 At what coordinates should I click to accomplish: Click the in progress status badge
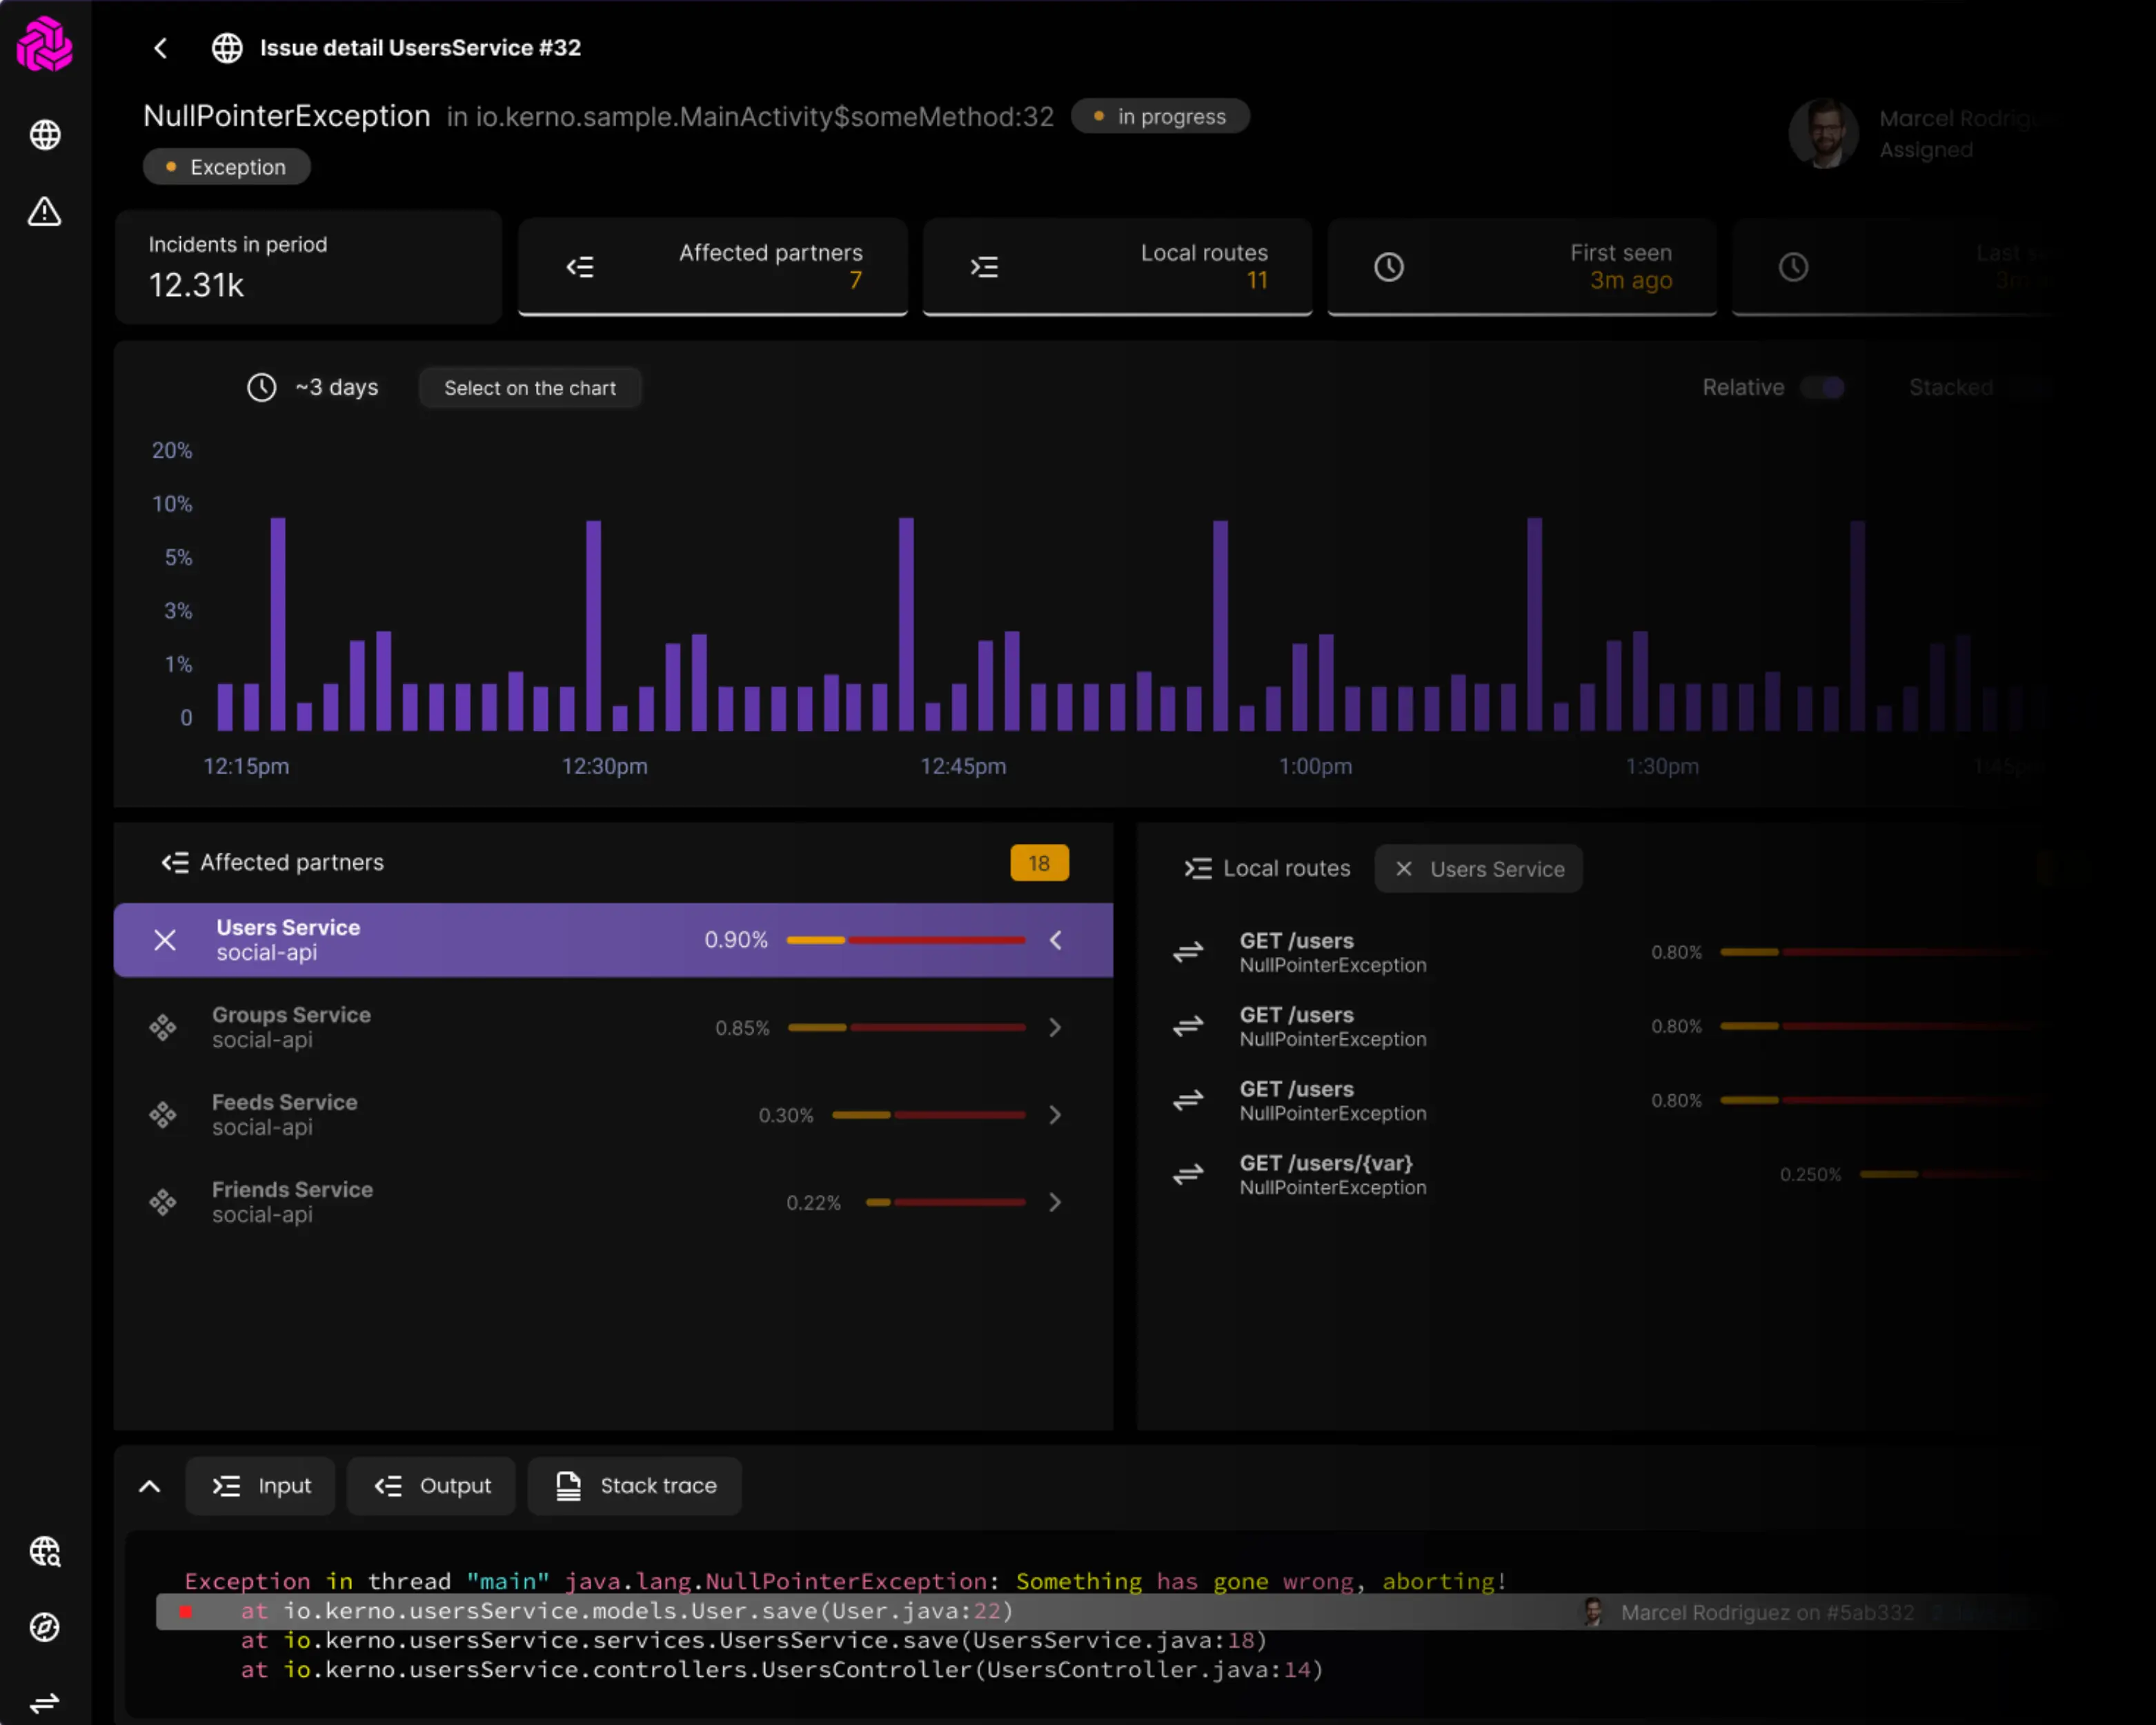1160,116
